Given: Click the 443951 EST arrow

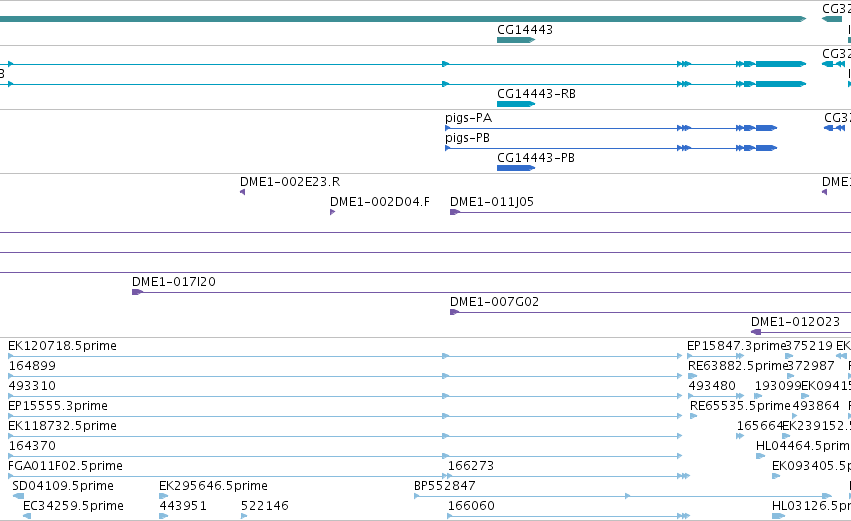Looking at the screenshot, I should pos(163,516).
